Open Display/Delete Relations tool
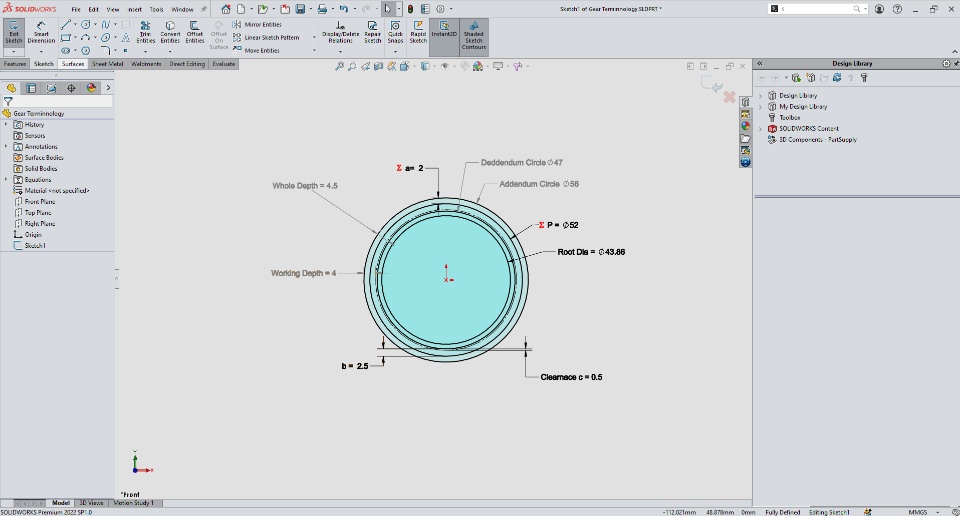 coord(340,32)
